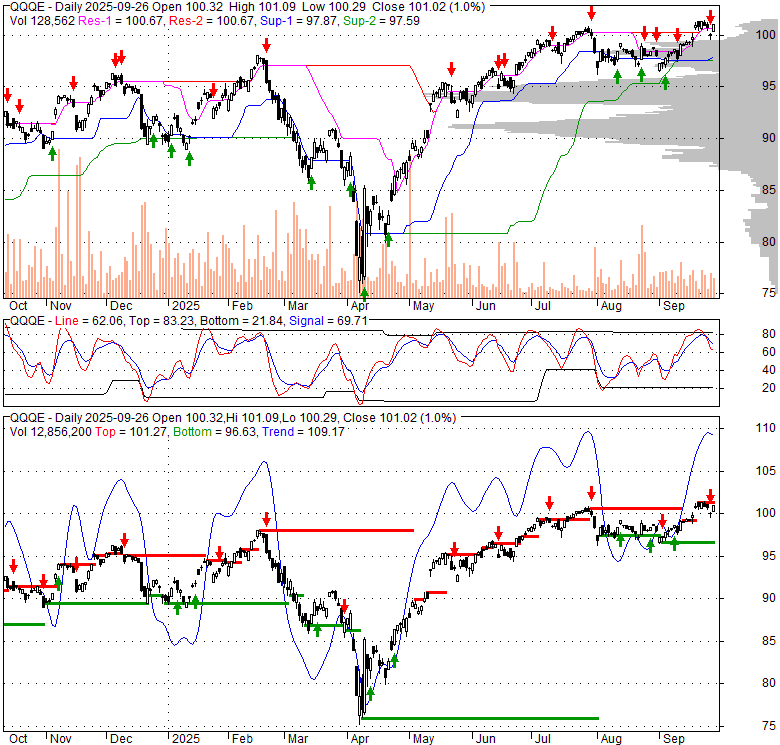
Task: Click the 20 level on oscillator scale
Action: pyautogui.click(x=769, y=388)
